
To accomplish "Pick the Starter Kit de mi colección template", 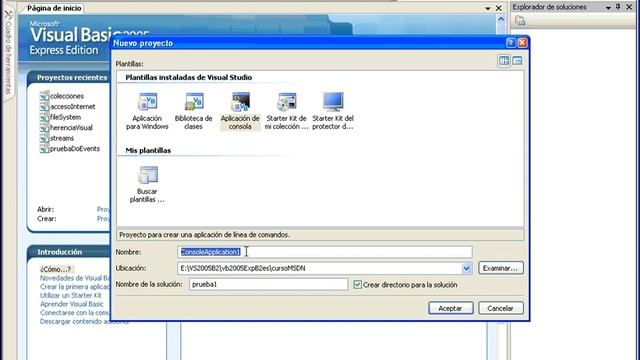I will [287, 111].
